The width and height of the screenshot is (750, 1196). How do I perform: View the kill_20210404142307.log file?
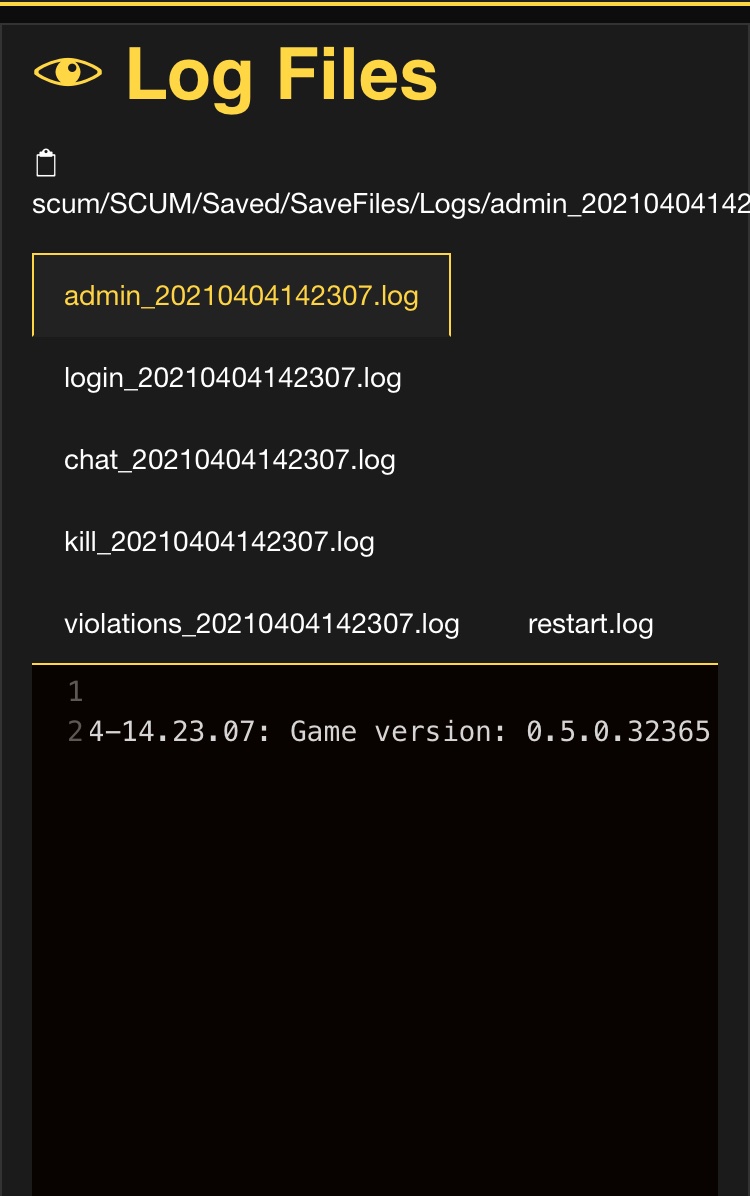pyautogui.click(x=219, y=542)
